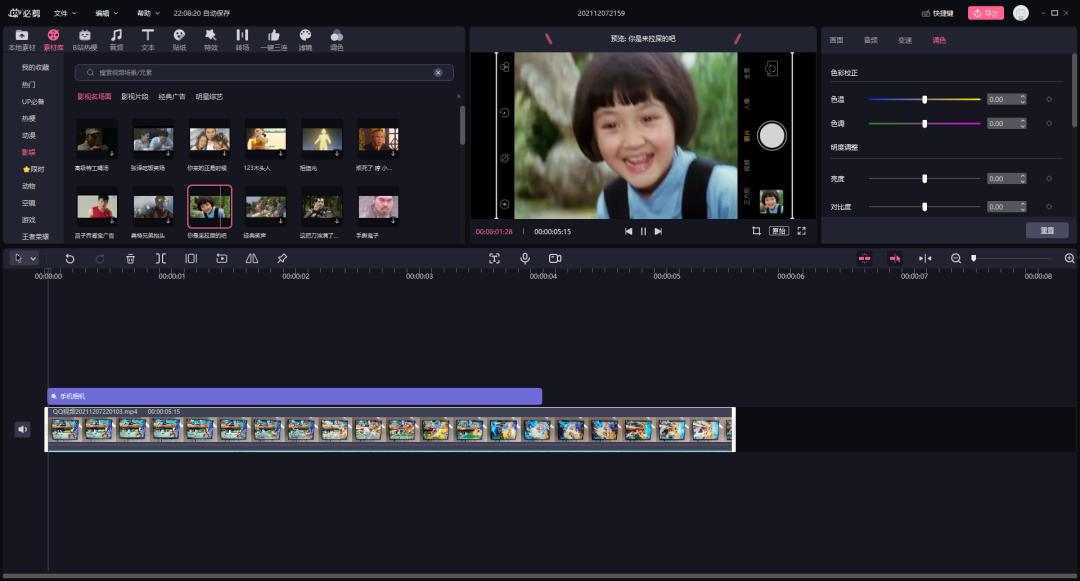Click the 对比度 contrast slider handle
The image size is (1080, 581).
click(924, 207)
